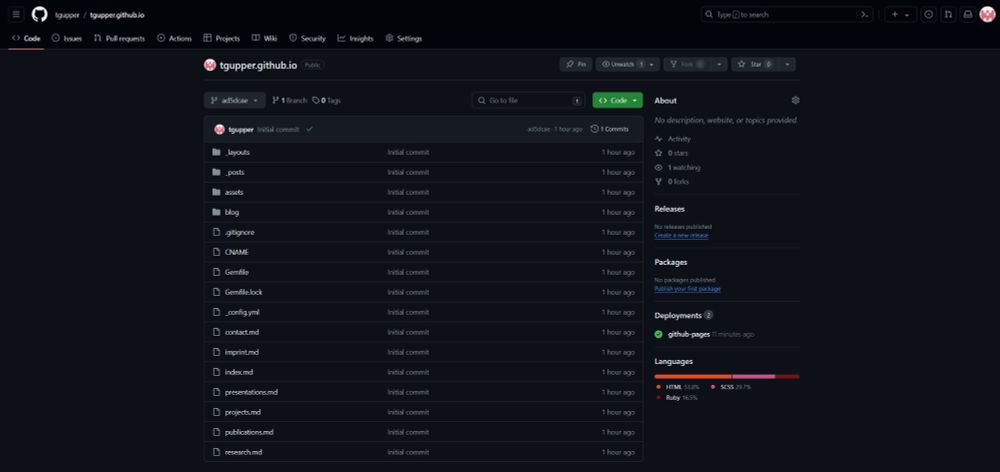Viewport: 1000px width, 472px height.
Task: Switch to the Issues tab
Action: (67, 38)
